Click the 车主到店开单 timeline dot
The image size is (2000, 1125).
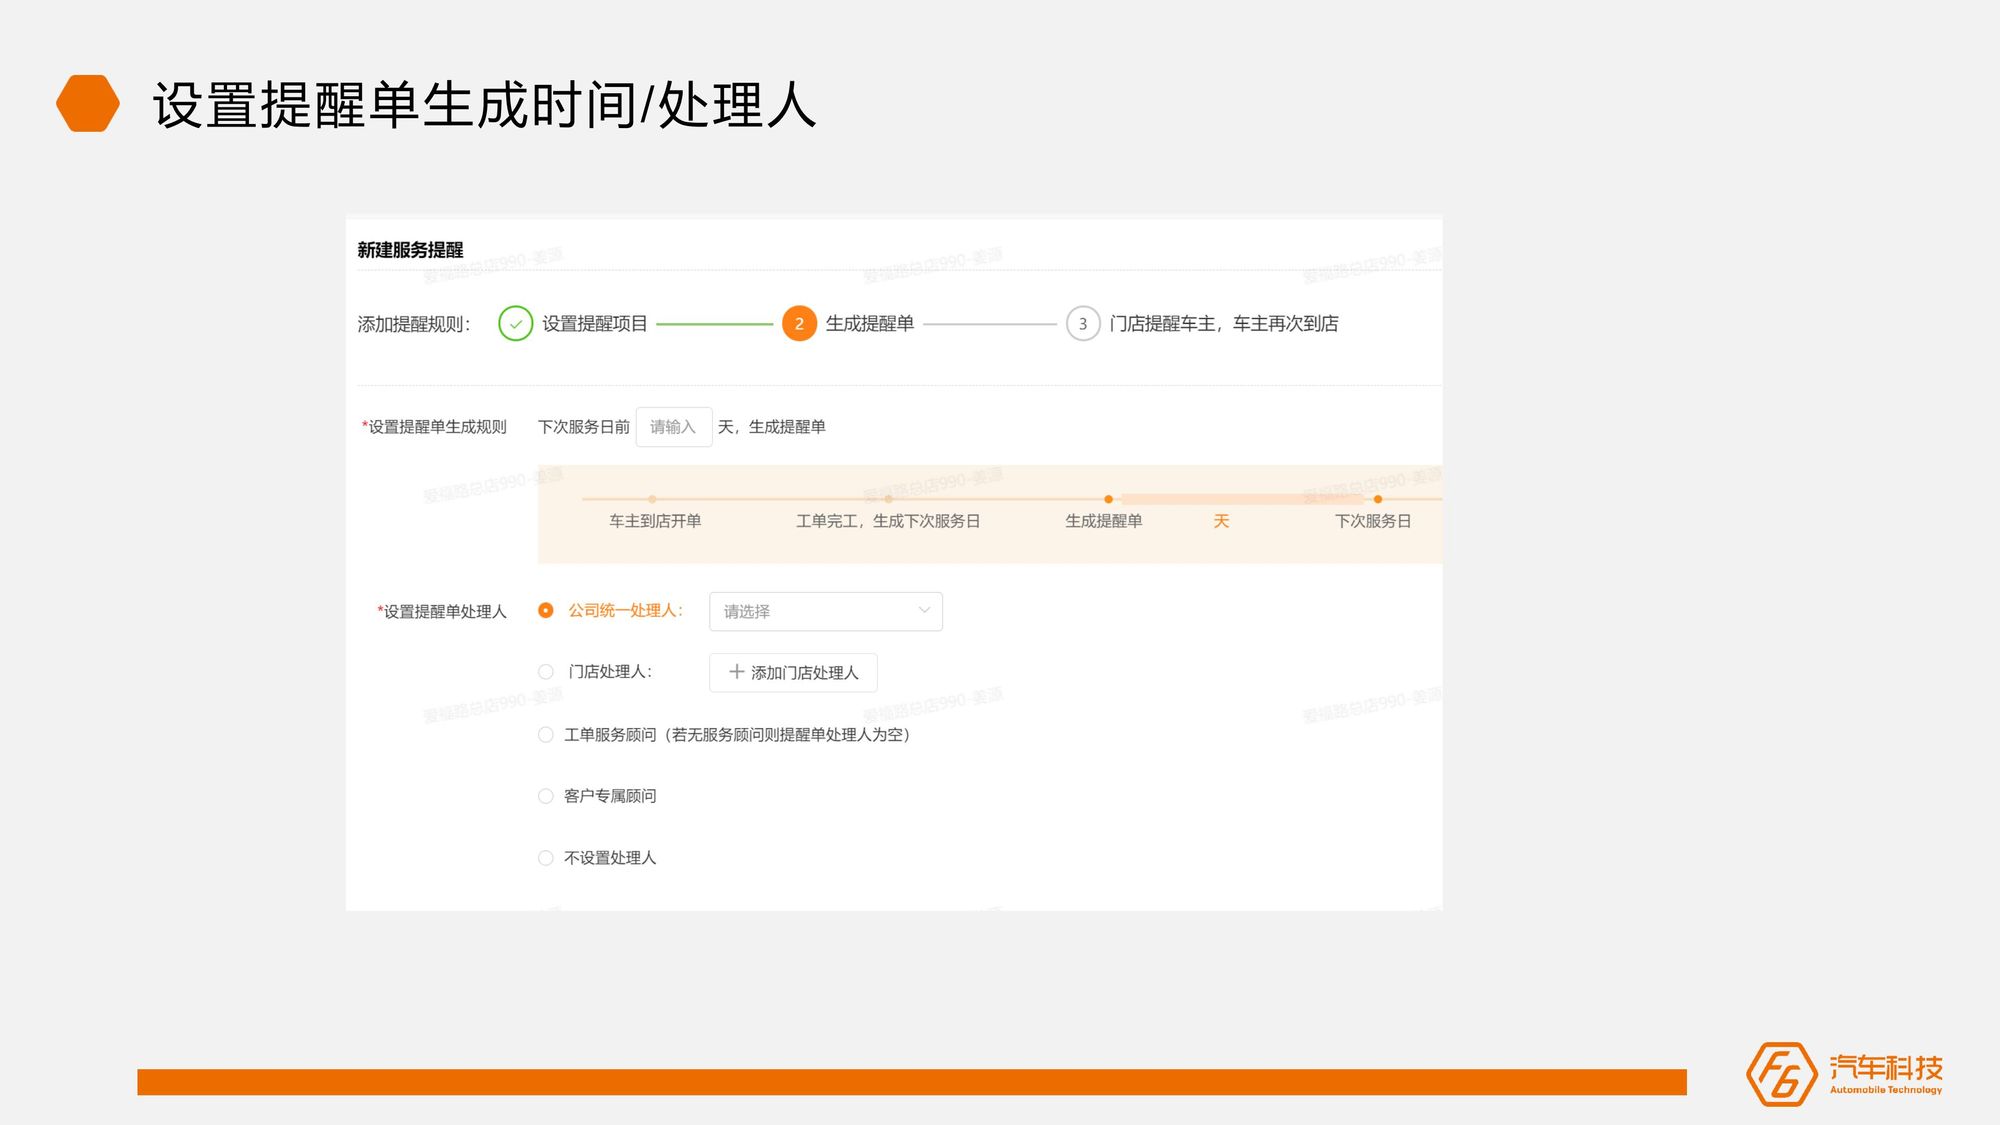[652, 499]
